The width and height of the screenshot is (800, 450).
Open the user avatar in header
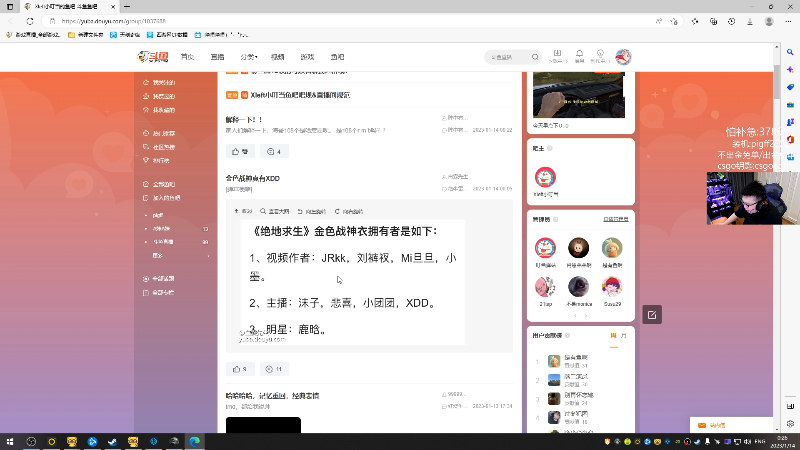click(x=623, y=57)
